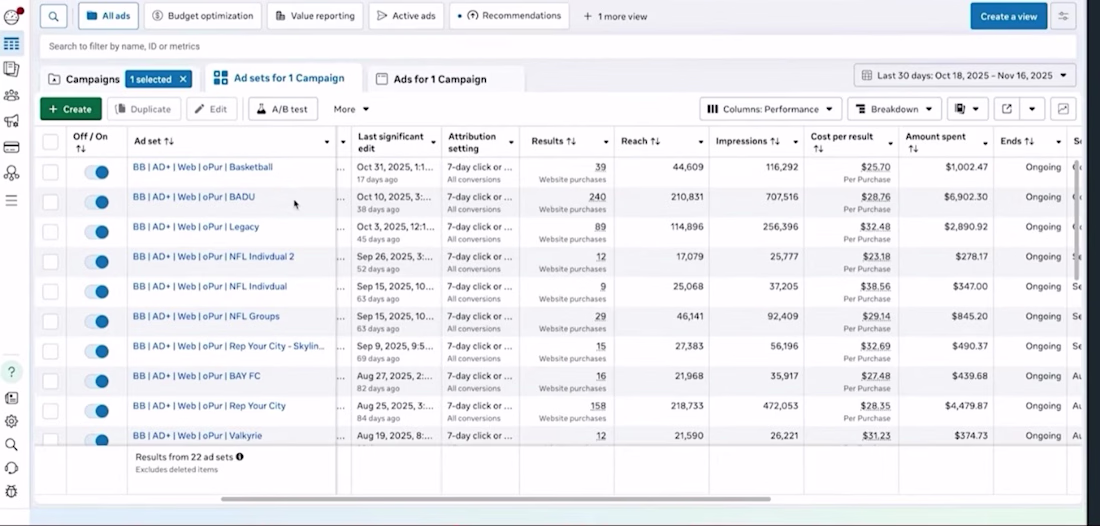Open the all tools hamburger icon
The width and height of the screenshot is (1100, 526).
pos(11,201)
